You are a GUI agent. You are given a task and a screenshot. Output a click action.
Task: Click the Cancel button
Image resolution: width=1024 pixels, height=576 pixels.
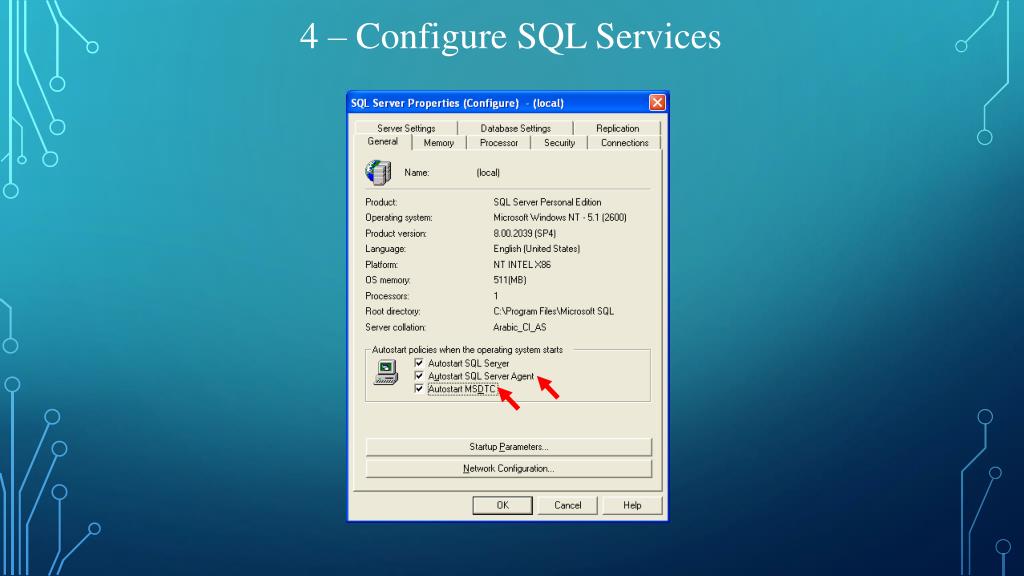coord(568,505)
